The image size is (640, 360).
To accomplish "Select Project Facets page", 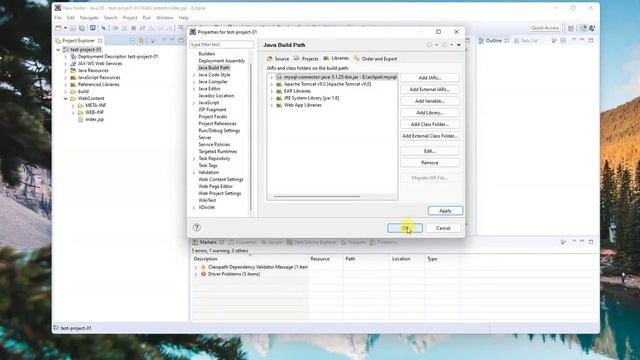I will click(213, 116).
